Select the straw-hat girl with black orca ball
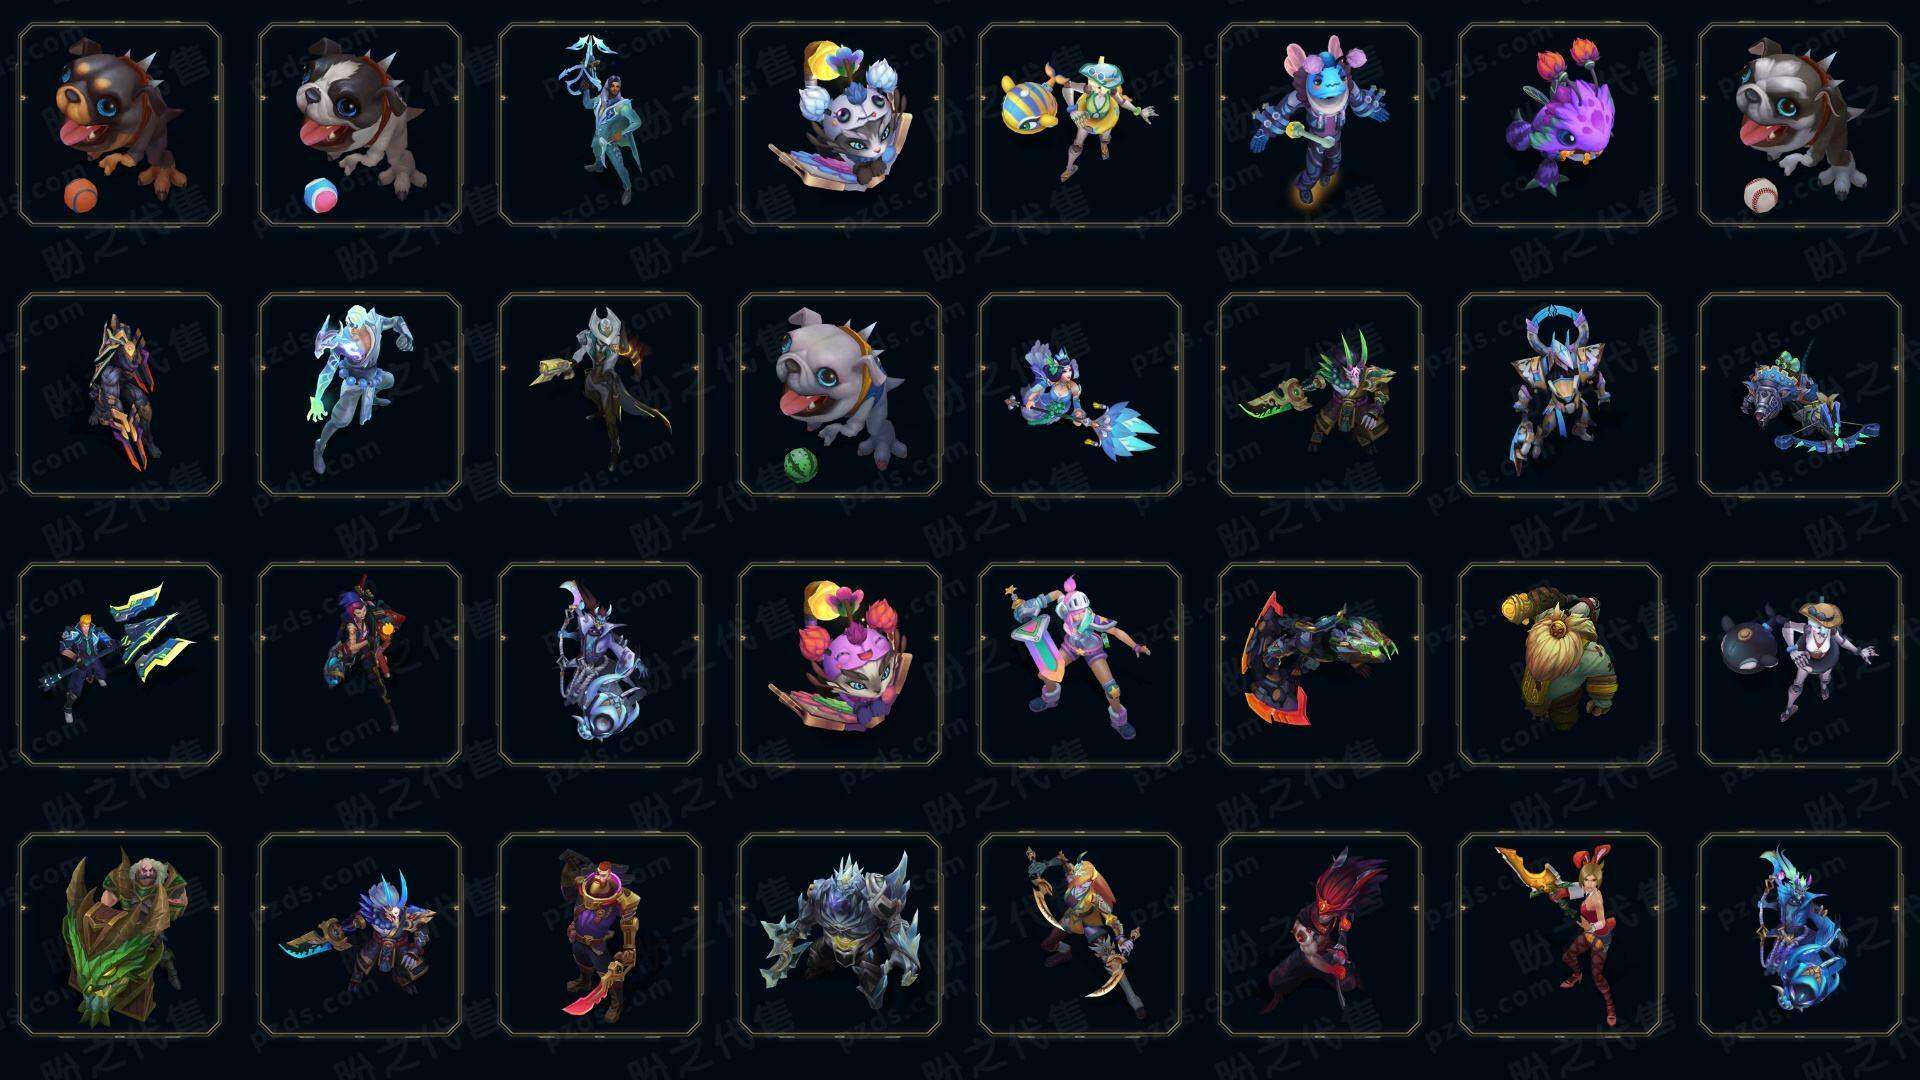Viewport: 1920px width, 1080px height. tap(1800, 664)
